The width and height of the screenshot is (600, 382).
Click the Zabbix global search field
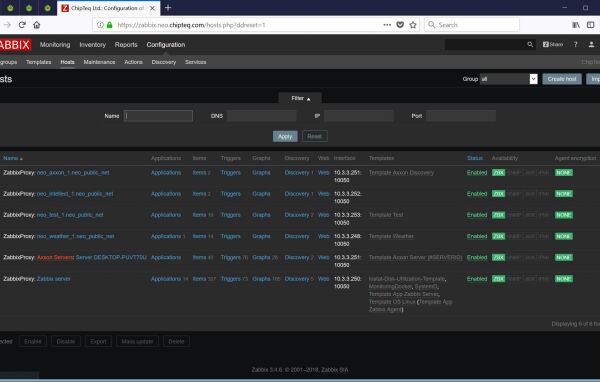tap(485, 45)
